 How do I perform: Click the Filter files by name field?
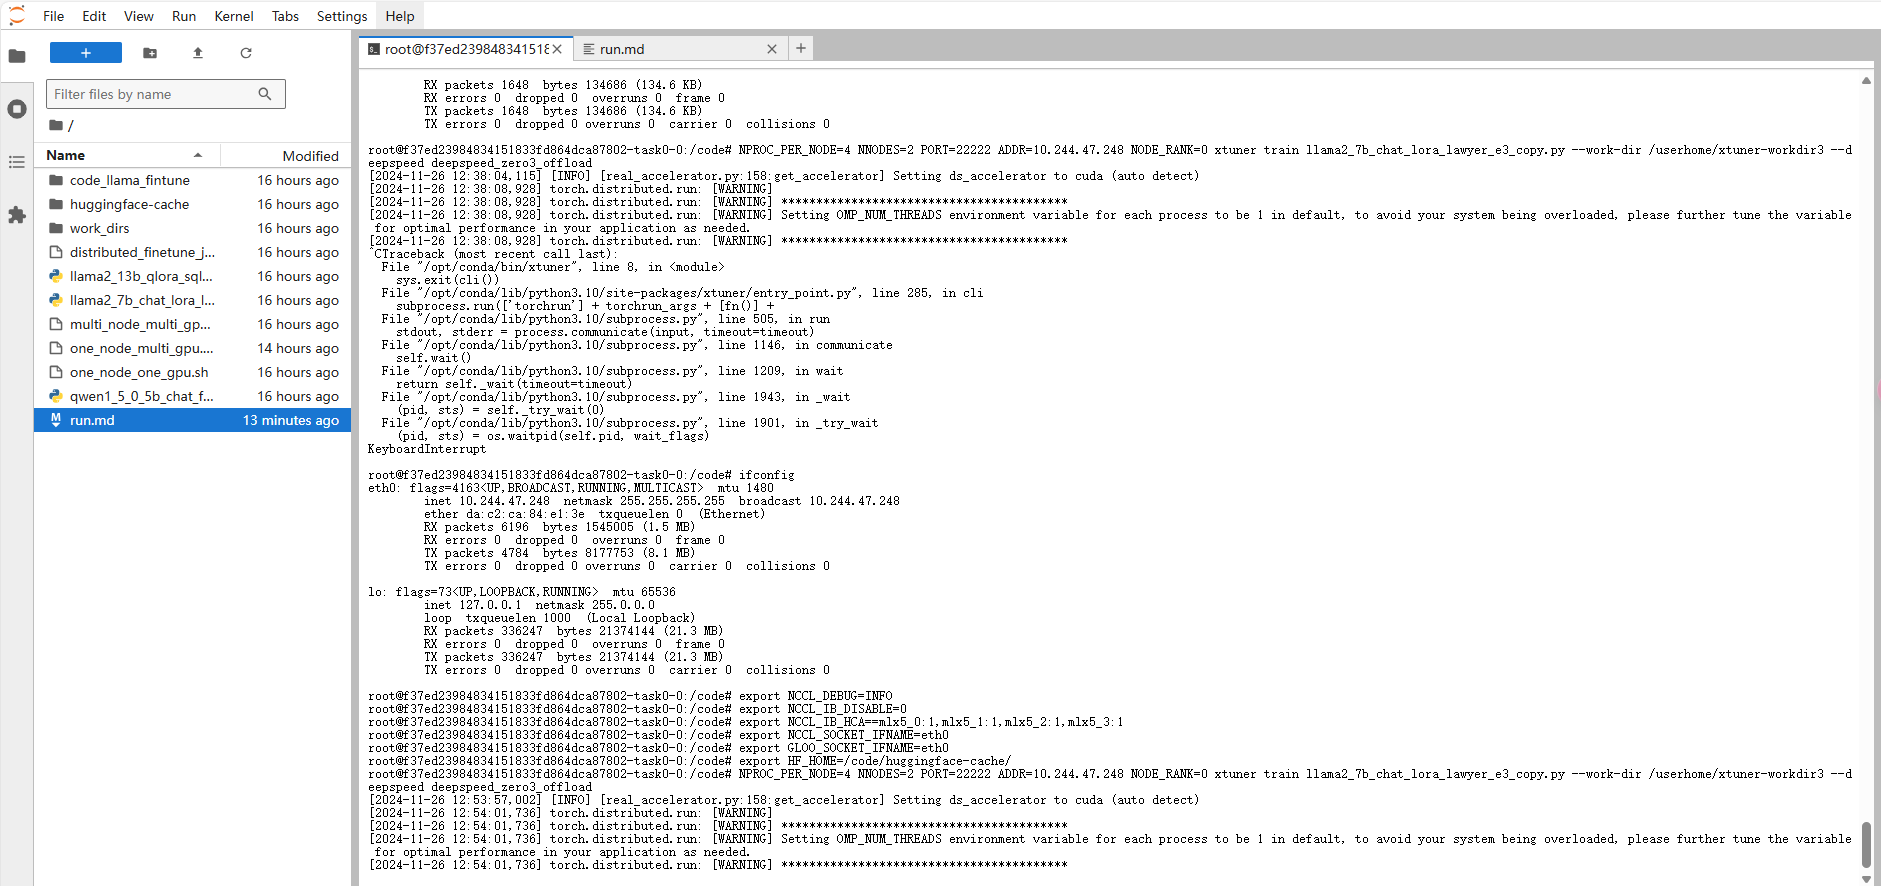(154, 94)
